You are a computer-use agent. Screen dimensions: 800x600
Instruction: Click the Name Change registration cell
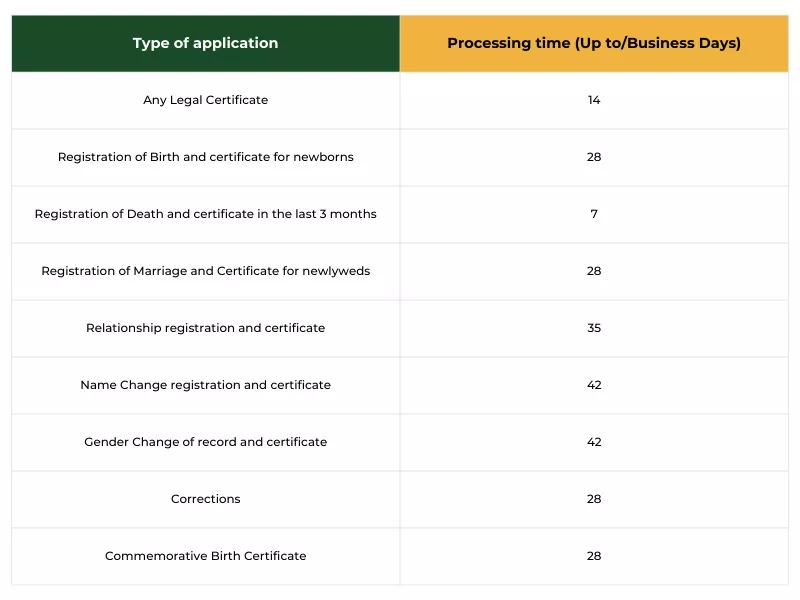coord(205,385)
